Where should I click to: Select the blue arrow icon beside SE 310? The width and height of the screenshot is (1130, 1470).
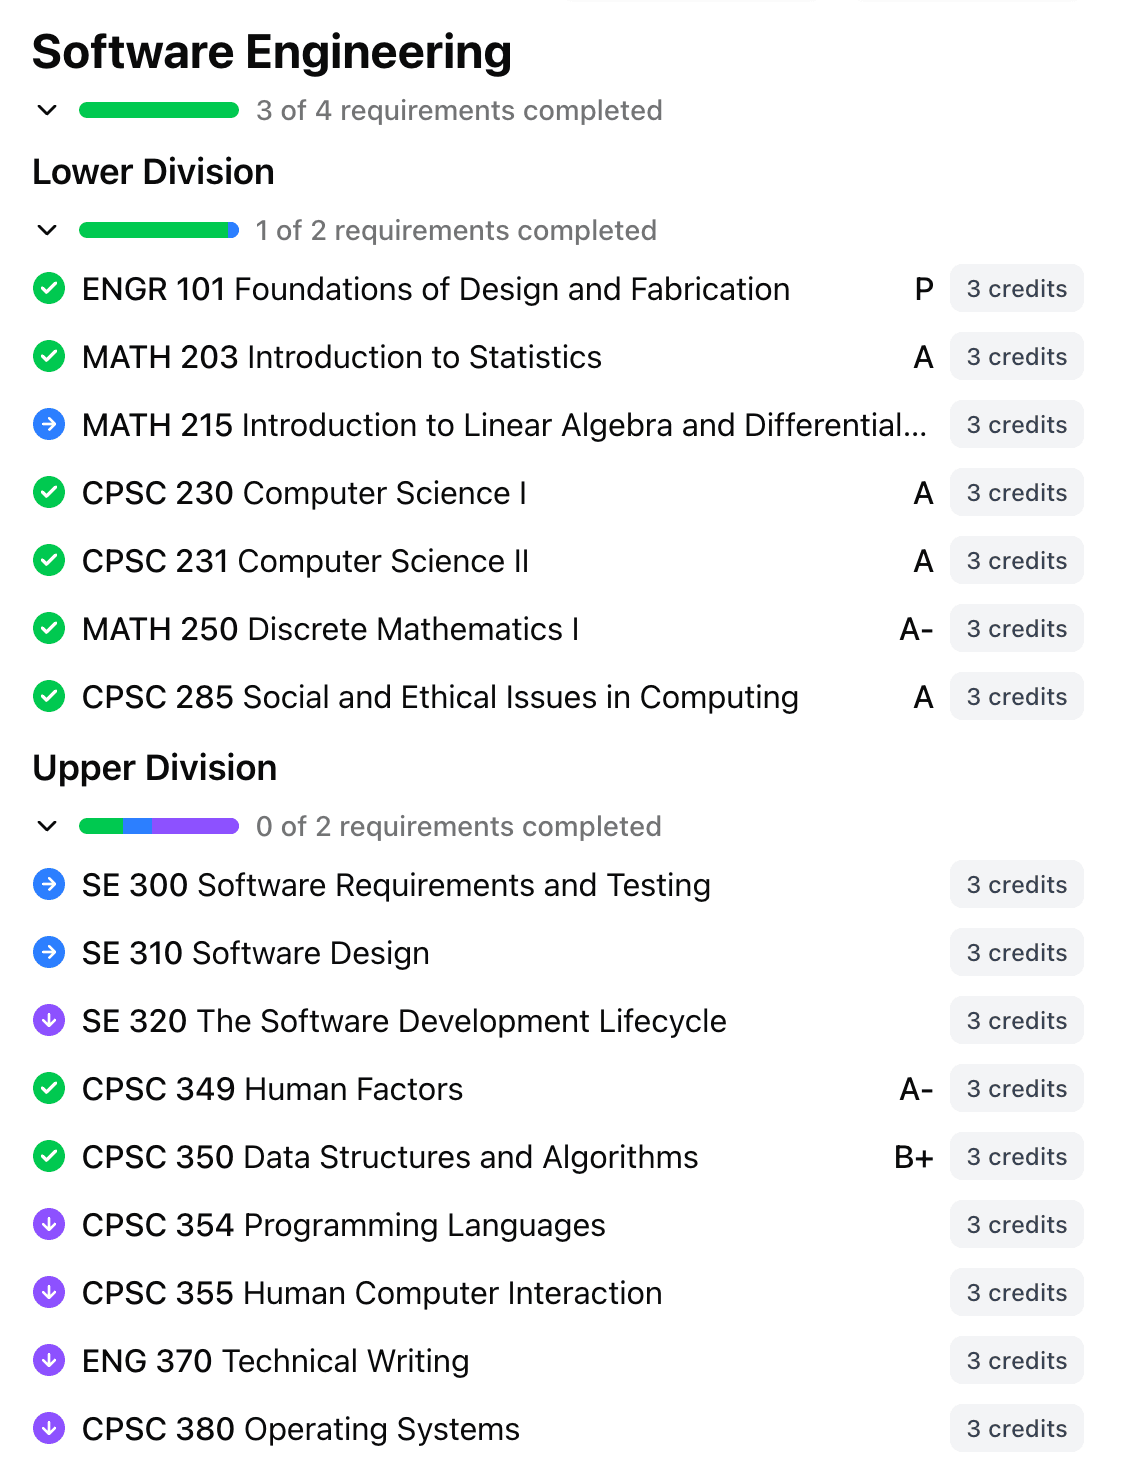pyautogui.click(x=48, y=952)
